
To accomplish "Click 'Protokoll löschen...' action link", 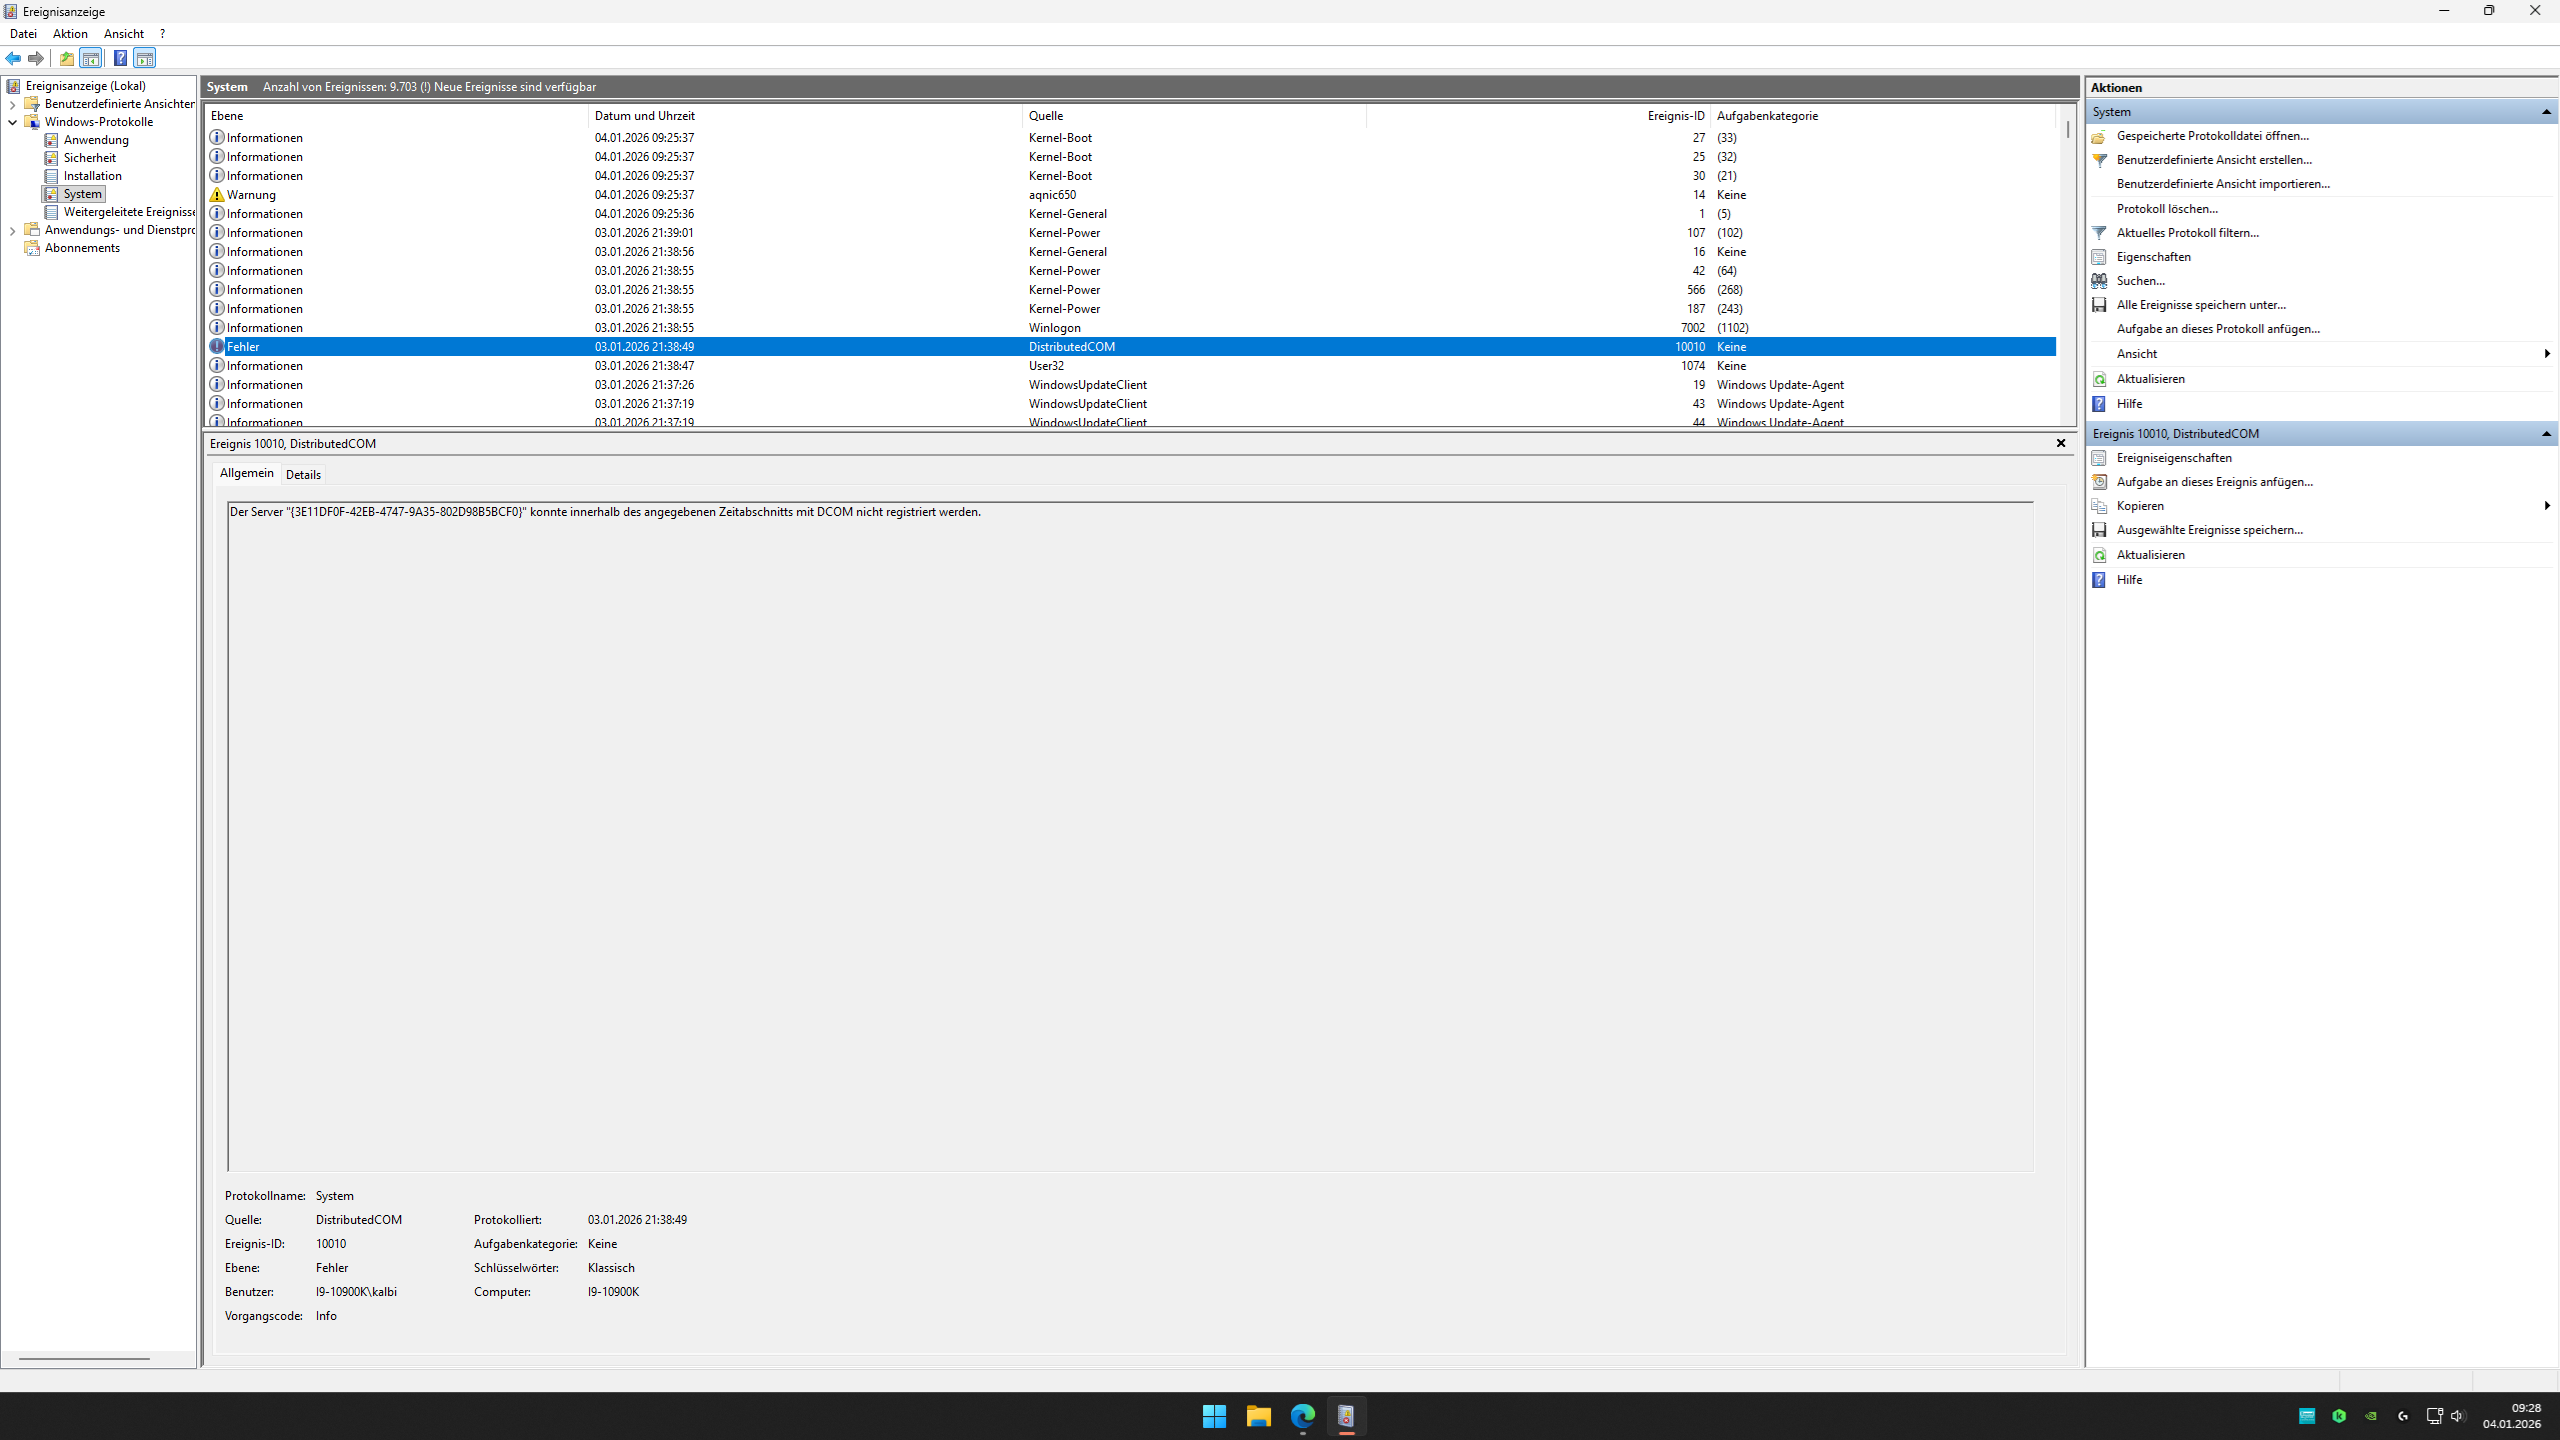I will tap(2166, 209).
